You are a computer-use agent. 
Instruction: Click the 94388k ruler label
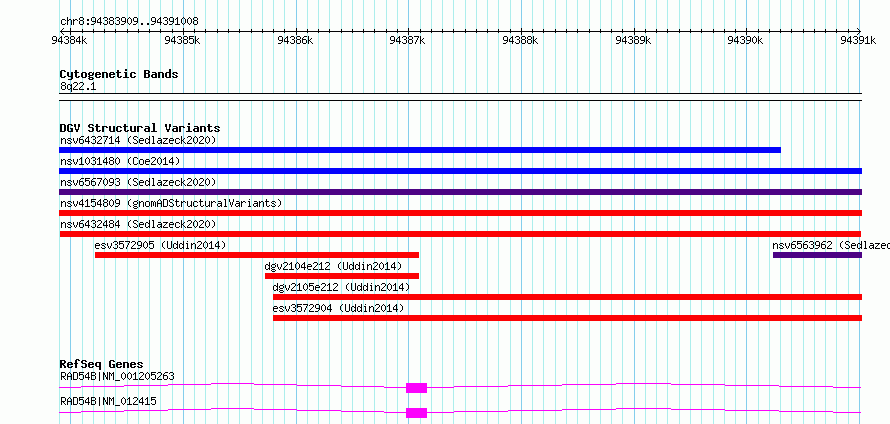pos(520,40)
